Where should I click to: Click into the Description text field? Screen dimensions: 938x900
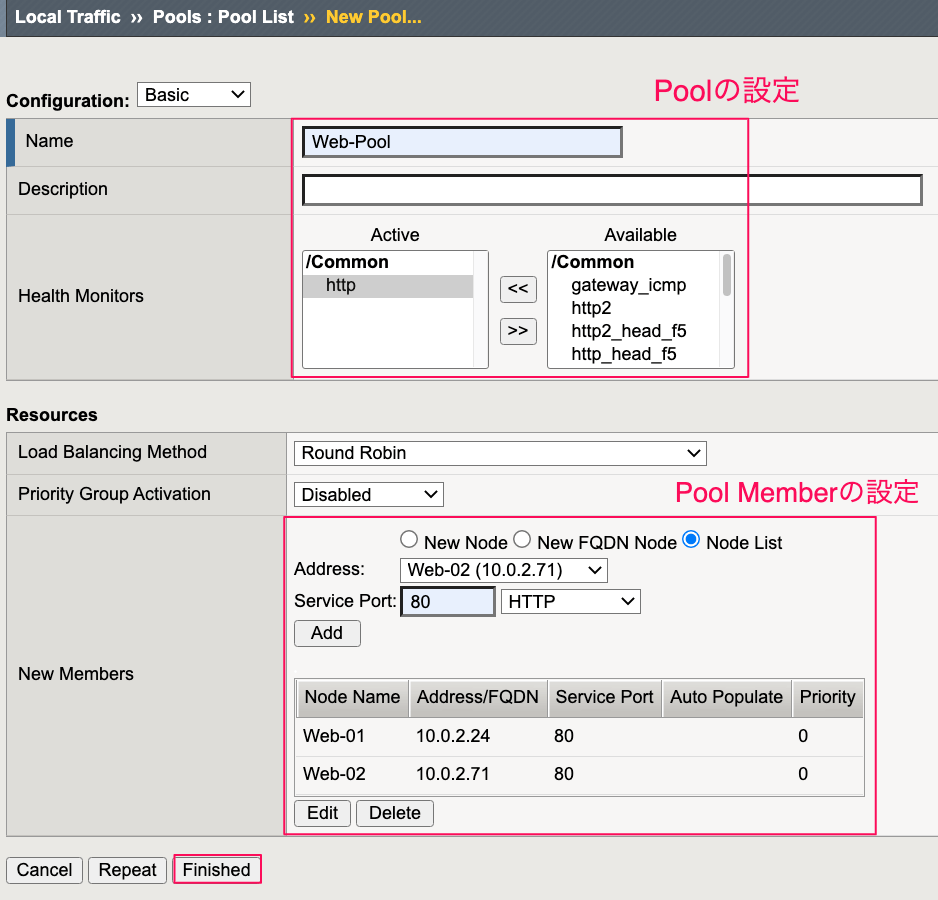point(612,190)
